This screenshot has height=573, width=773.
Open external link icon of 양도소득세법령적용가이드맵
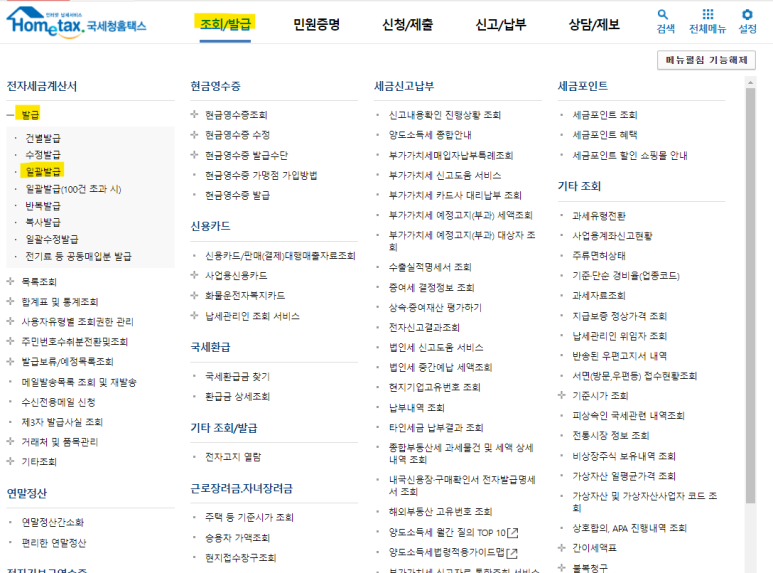click(x=512, y=553)
